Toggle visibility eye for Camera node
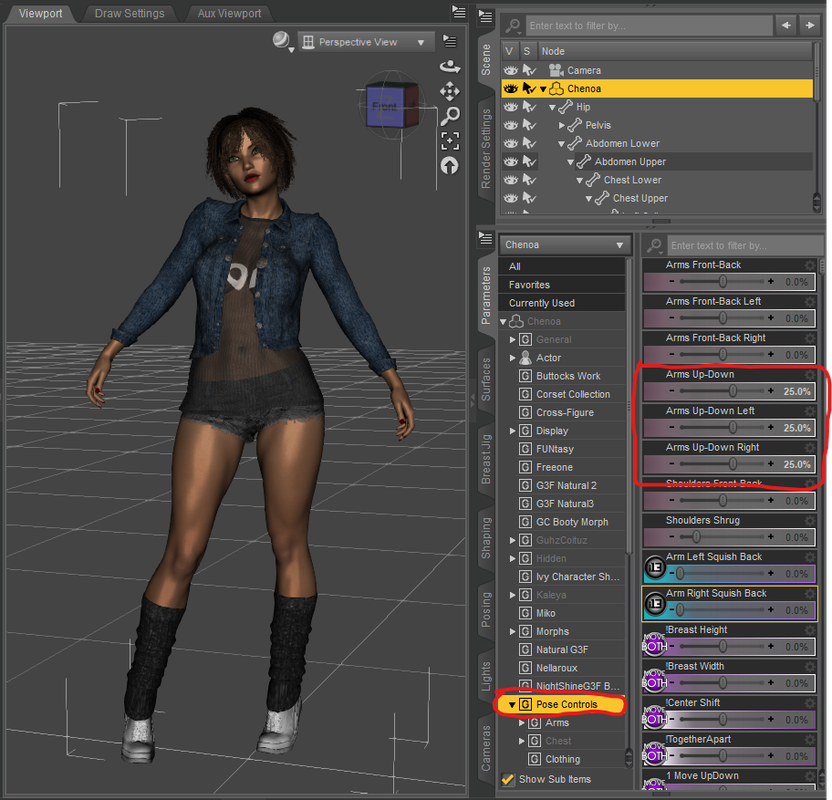 point(510,71)
